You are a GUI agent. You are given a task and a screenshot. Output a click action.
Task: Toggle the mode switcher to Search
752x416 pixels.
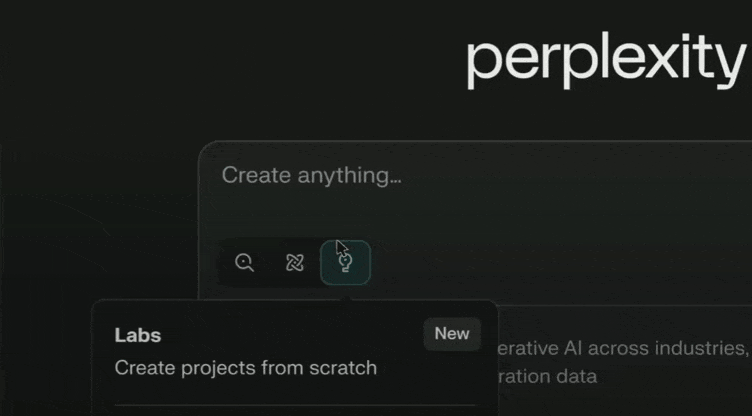(x=245, y=263)
